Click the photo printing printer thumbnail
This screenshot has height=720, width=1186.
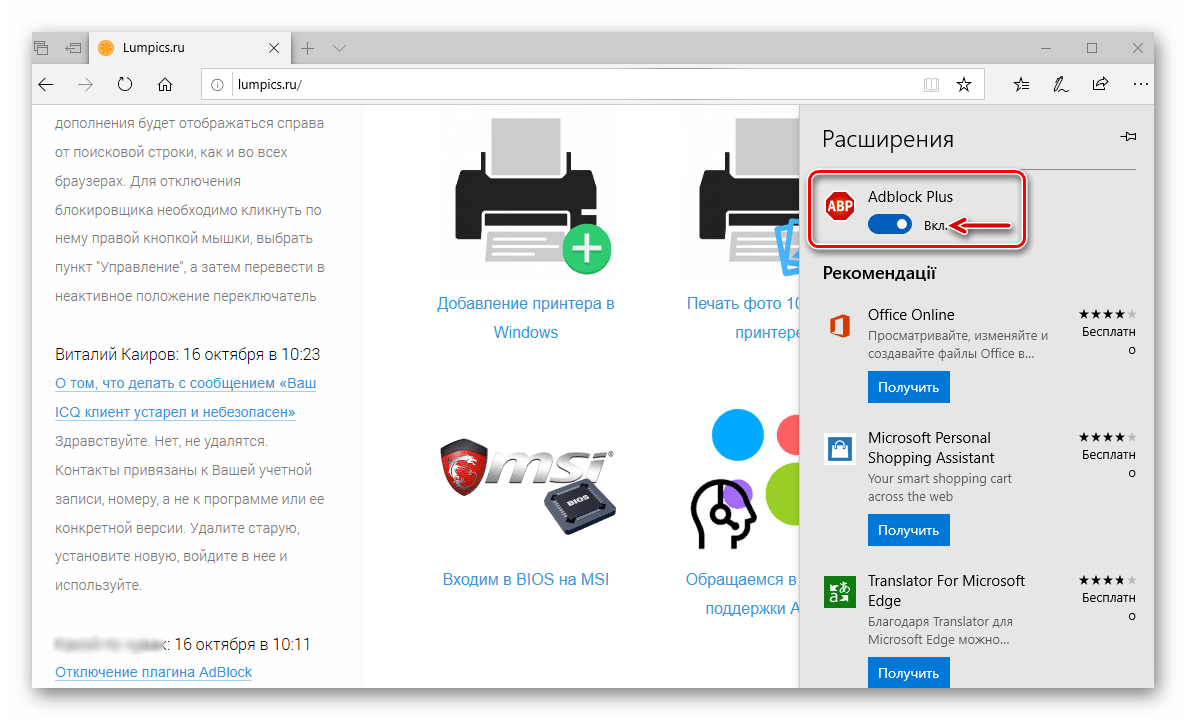[749, 195]
